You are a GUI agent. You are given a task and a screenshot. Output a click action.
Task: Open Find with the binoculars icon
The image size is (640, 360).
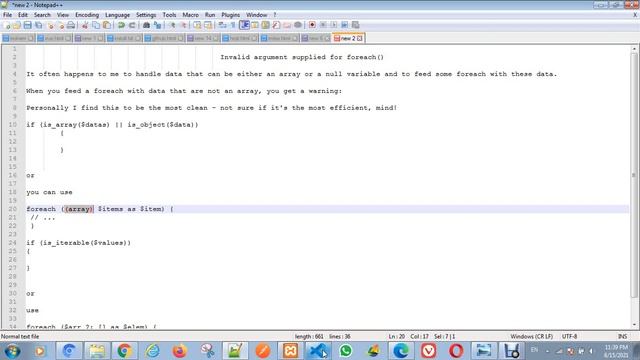coord(146,25)
